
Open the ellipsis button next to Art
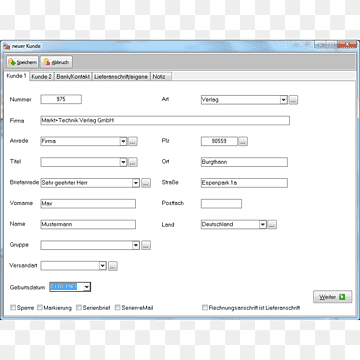(293, 100)
